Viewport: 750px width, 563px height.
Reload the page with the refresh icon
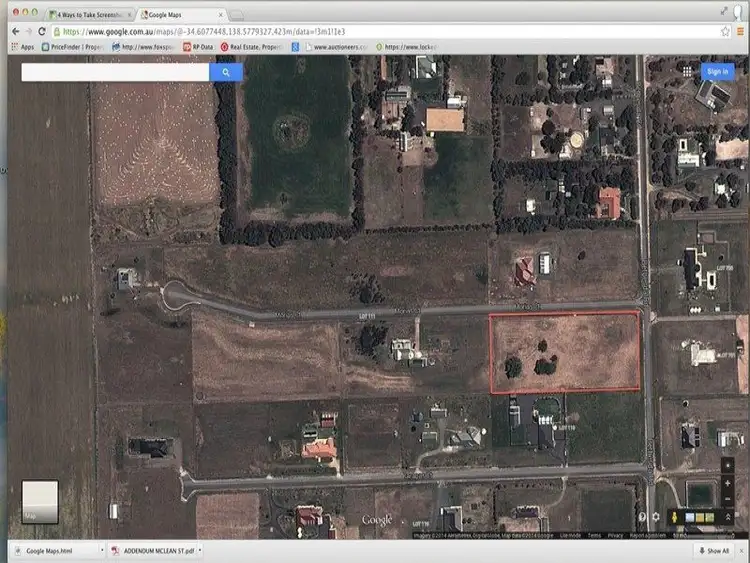click(x=42, y=32)
